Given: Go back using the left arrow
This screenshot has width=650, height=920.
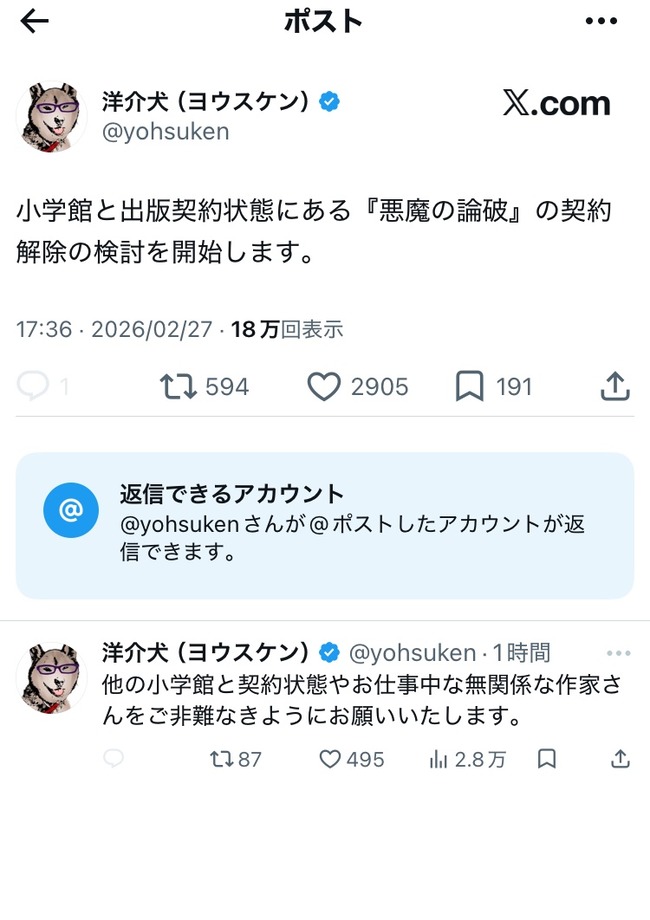Looking at the screenshot, I should click(34, 22).
